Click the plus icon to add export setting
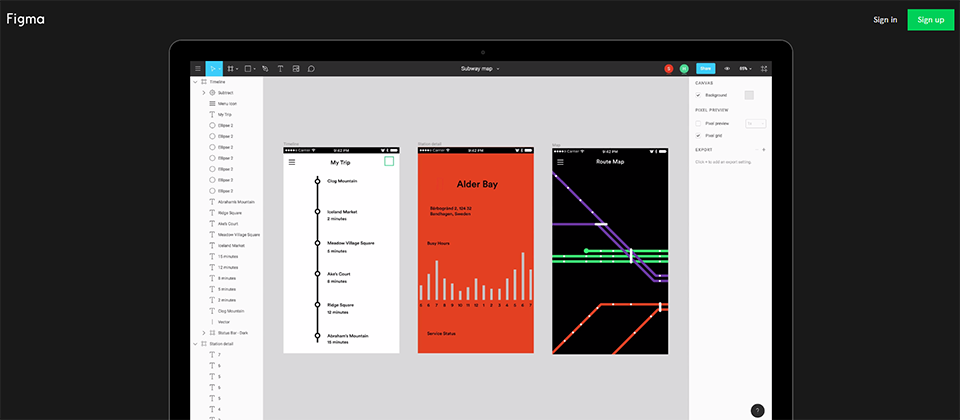The height and width of the screenshot is (420, 960). [x=764, y=149]
